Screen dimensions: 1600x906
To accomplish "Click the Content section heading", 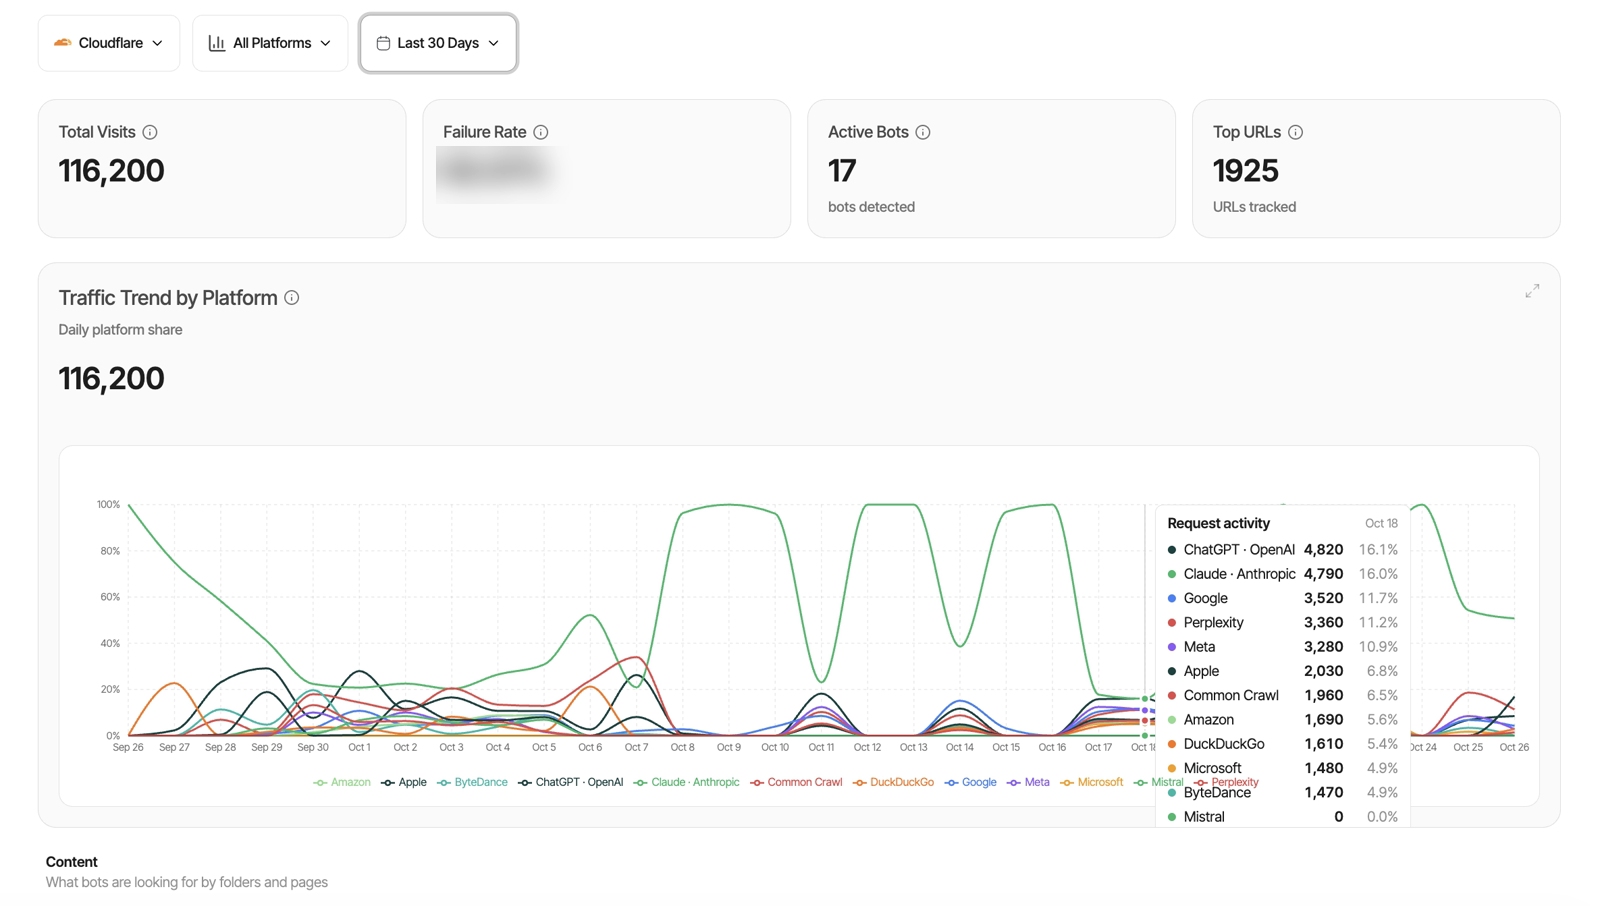I will pos(72,862).
